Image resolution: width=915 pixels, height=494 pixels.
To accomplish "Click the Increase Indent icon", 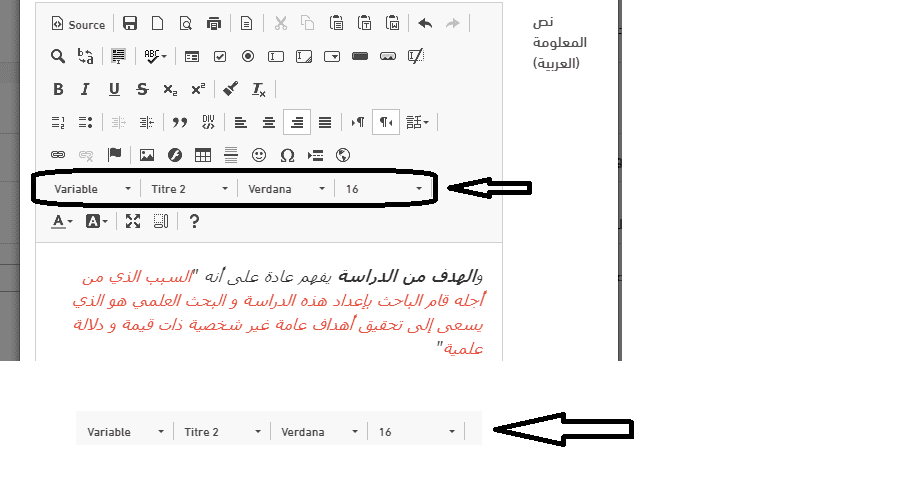I will click(146, 122).
